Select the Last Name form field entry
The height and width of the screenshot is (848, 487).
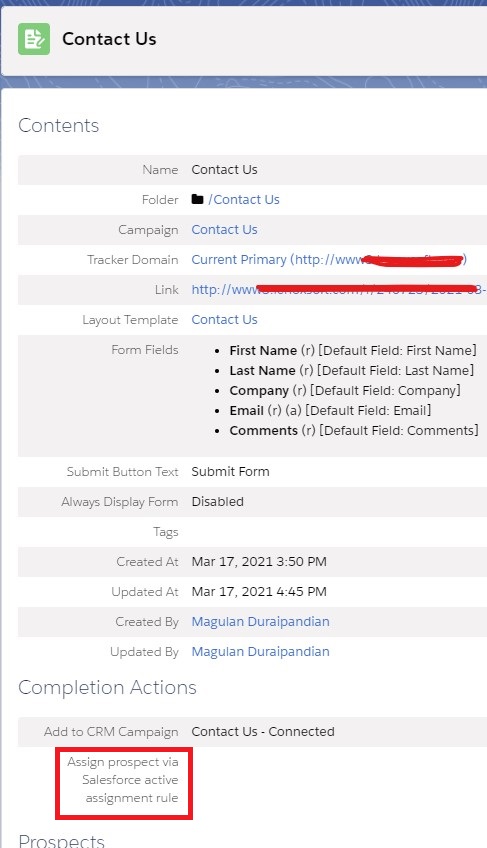[352, 370]
